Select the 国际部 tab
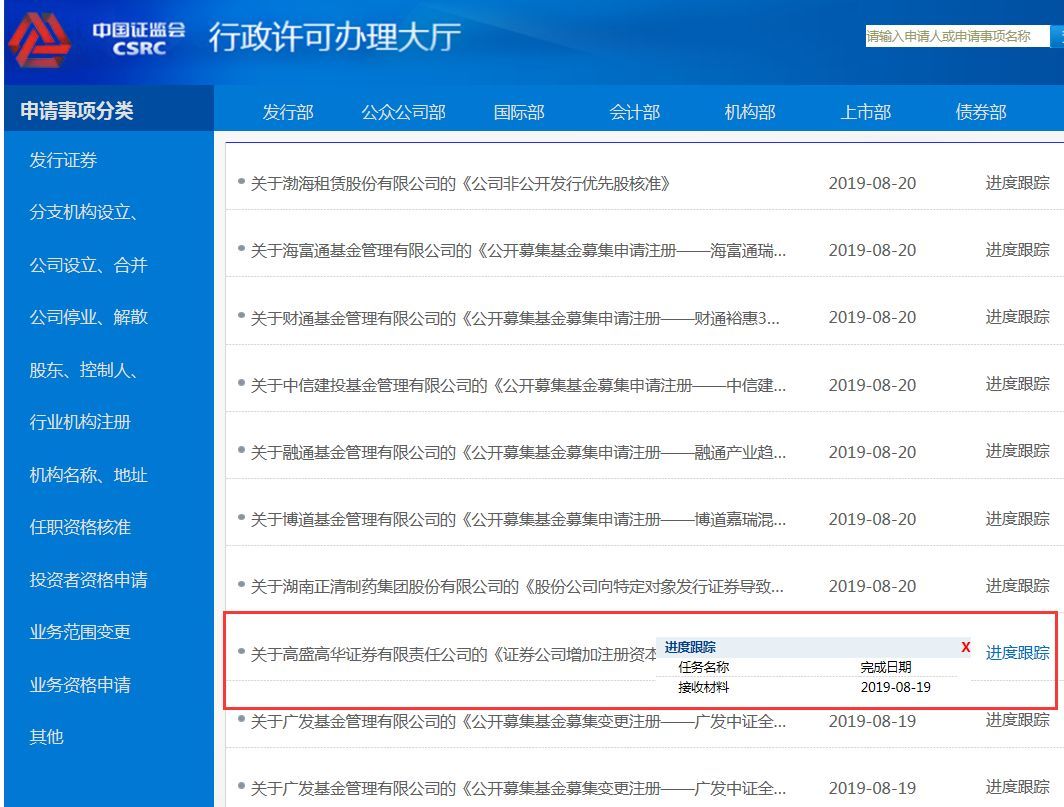 coord(519,112)
